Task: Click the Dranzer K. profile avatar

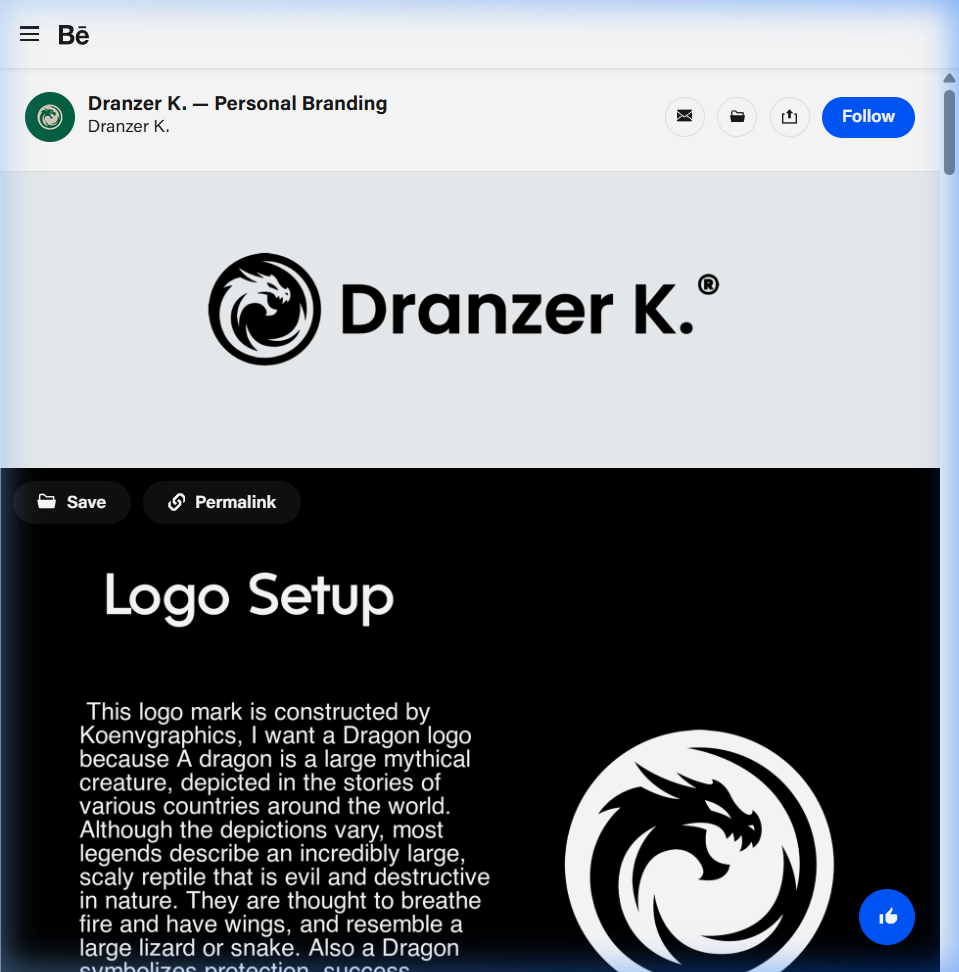Action: 49,117
